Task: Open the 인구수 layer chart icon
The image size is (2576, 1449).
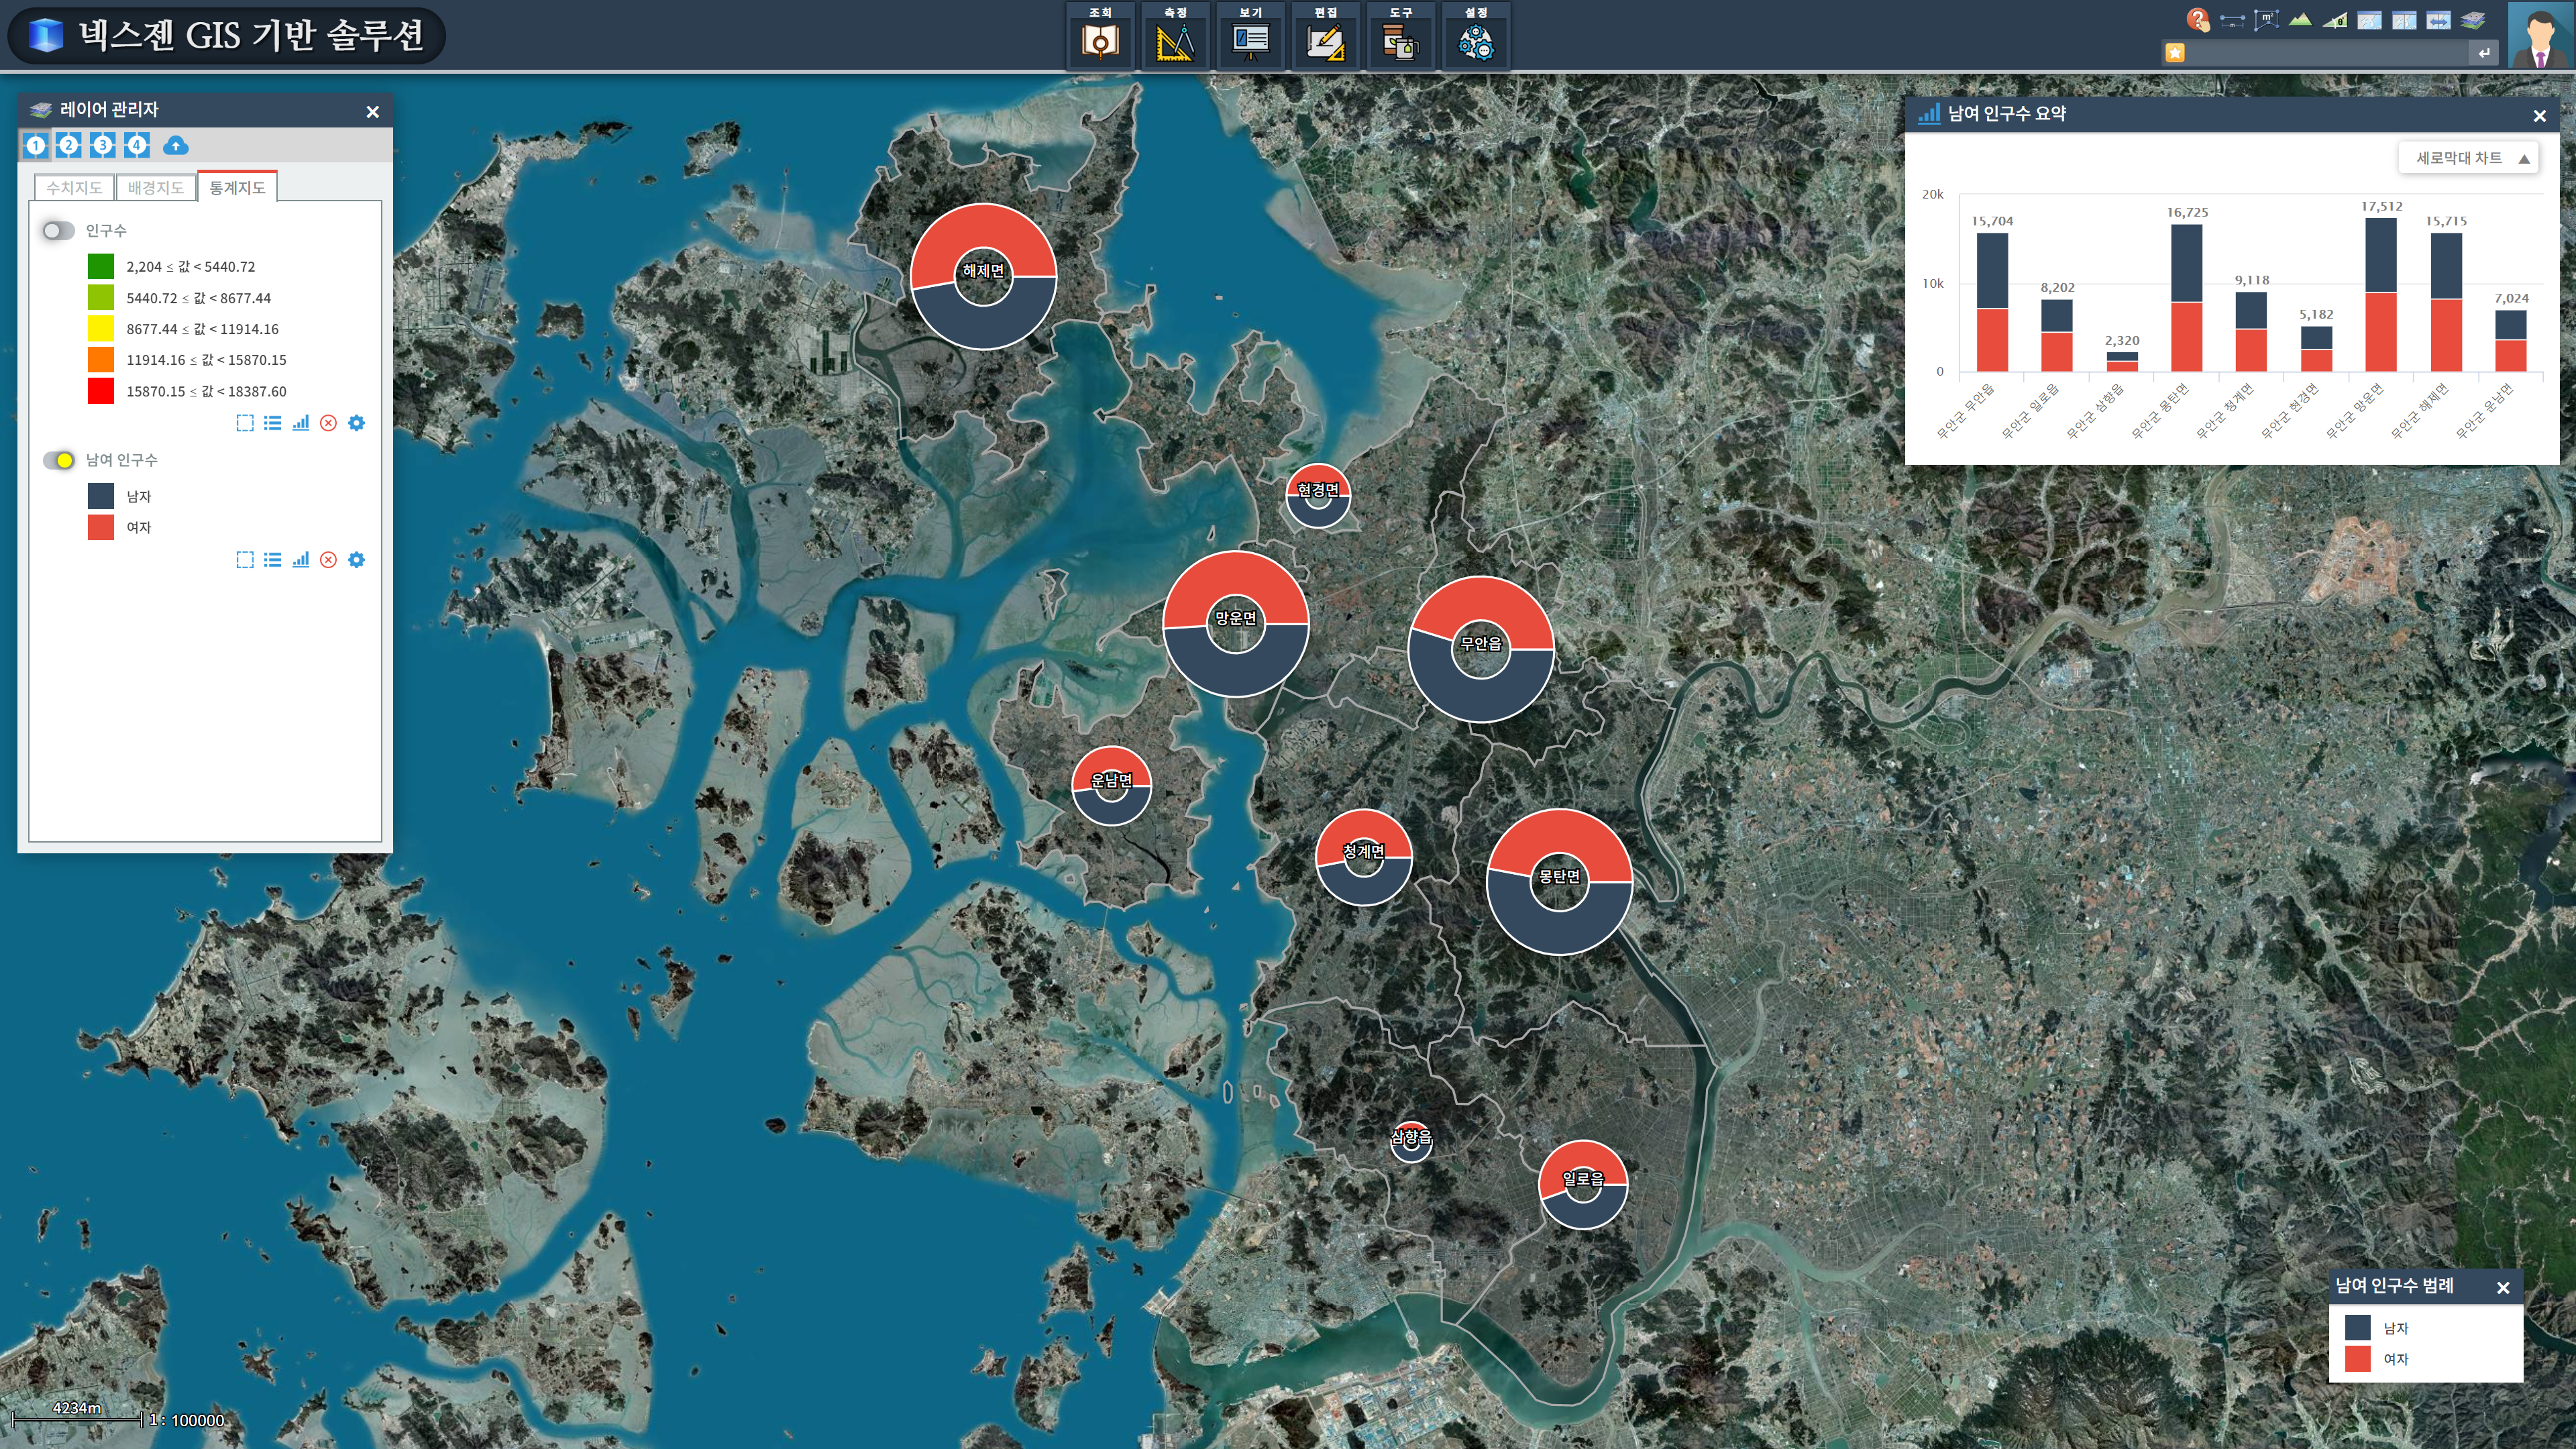Action: pyautogui.click(x=300, y=423)
